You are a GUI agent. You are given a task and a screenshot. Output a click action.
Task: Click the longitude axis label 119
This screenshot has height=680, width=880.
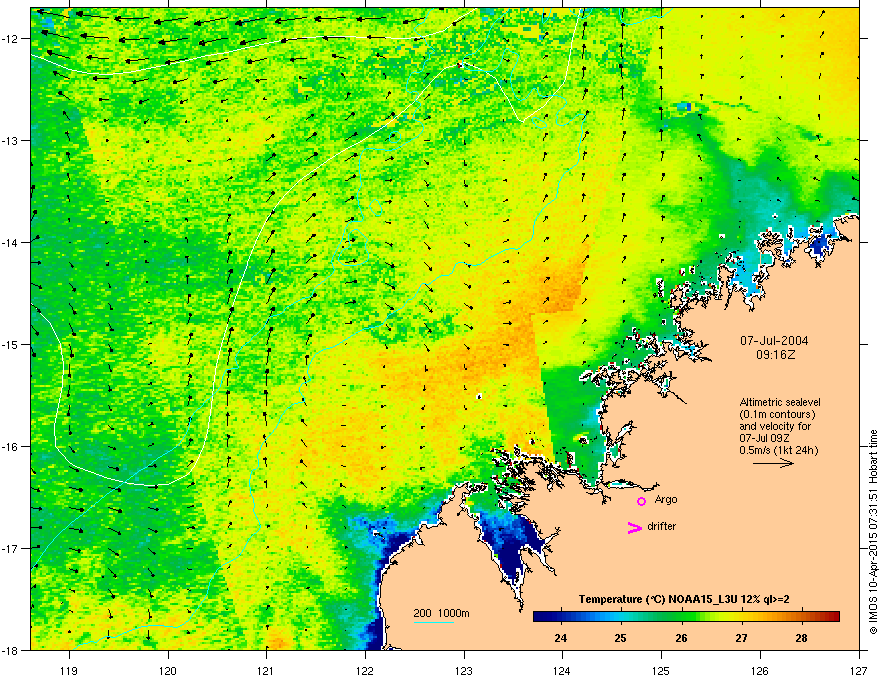tap(69, 670)
